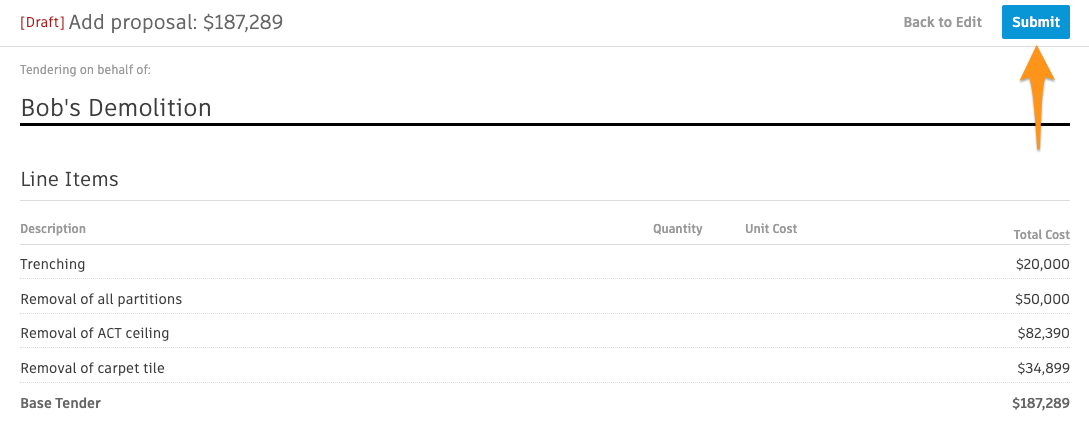
Task: Select Removal of all partitions row
Action: coord(544,299)
